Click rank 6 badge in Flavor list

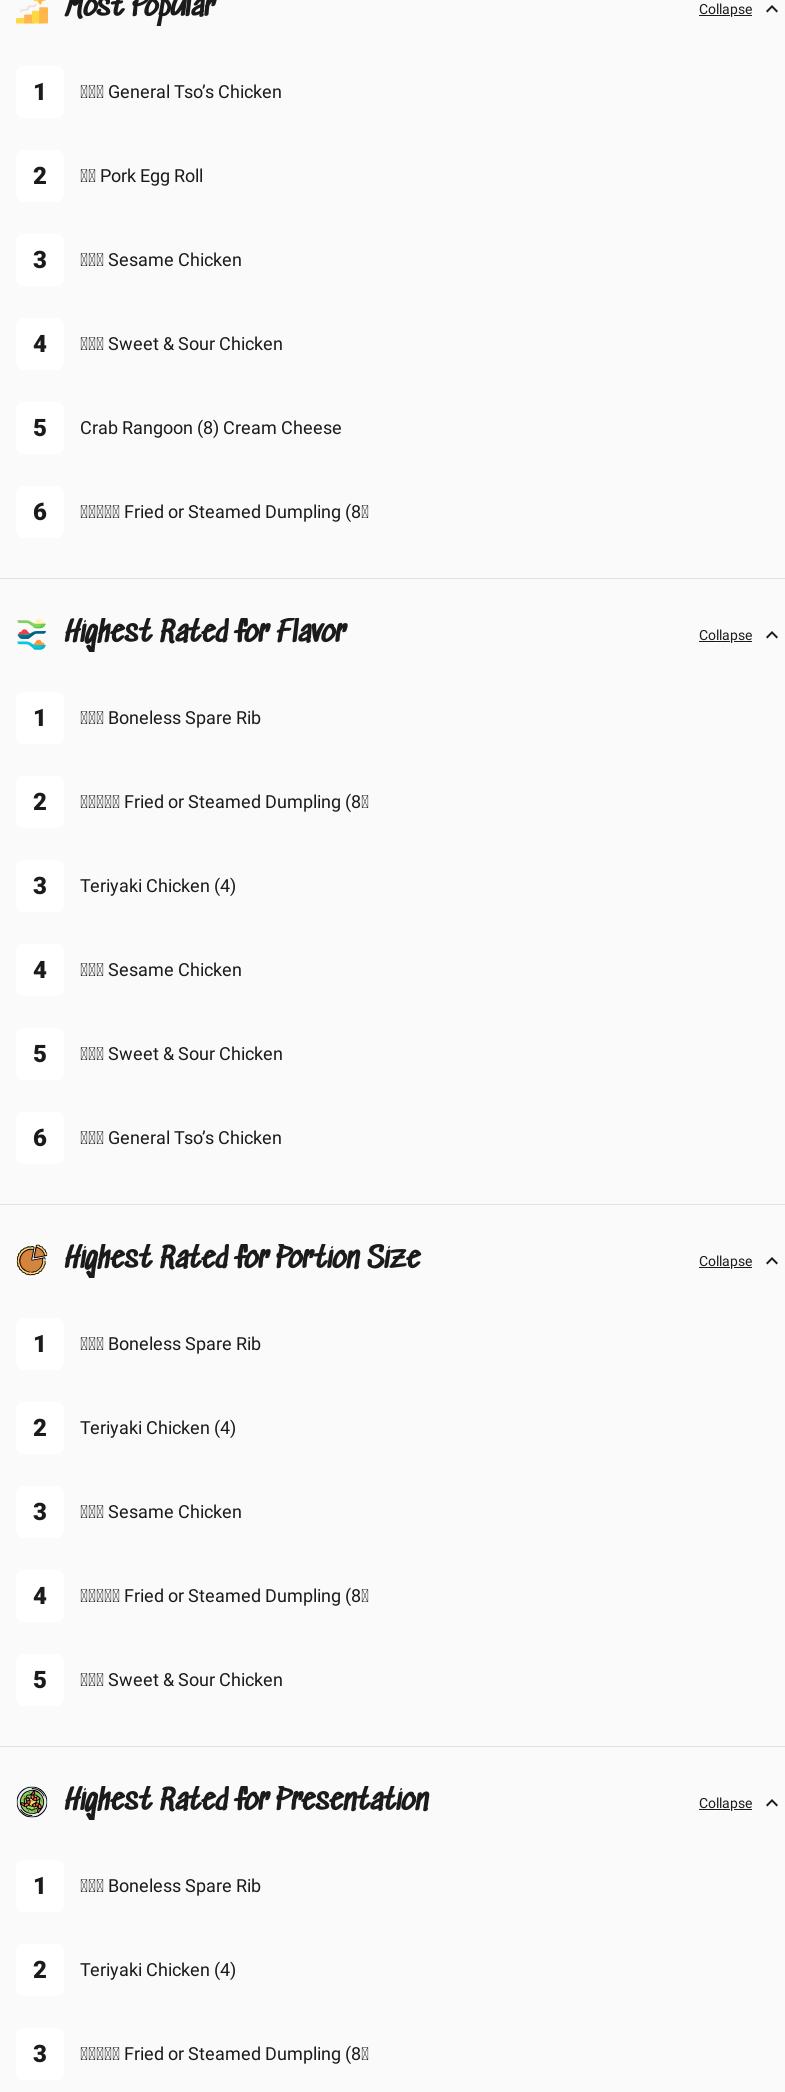40,1138
